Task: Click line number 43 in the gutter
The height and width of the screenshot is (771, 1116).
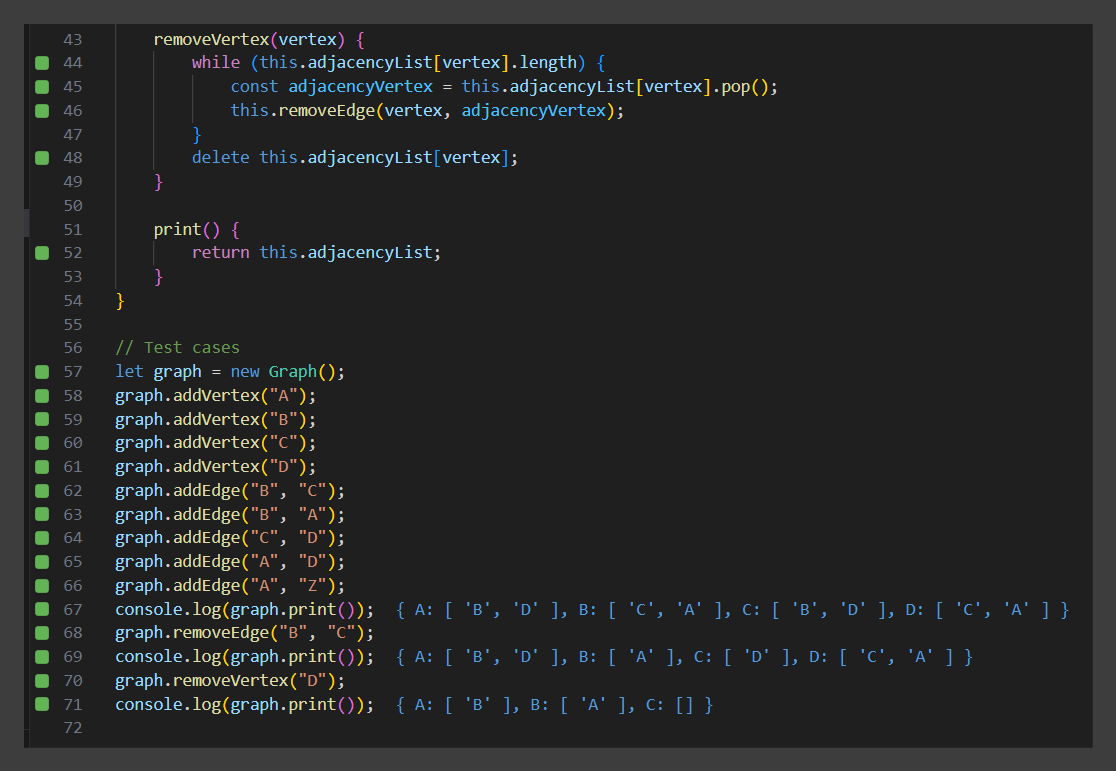Action: coord(73,39)
